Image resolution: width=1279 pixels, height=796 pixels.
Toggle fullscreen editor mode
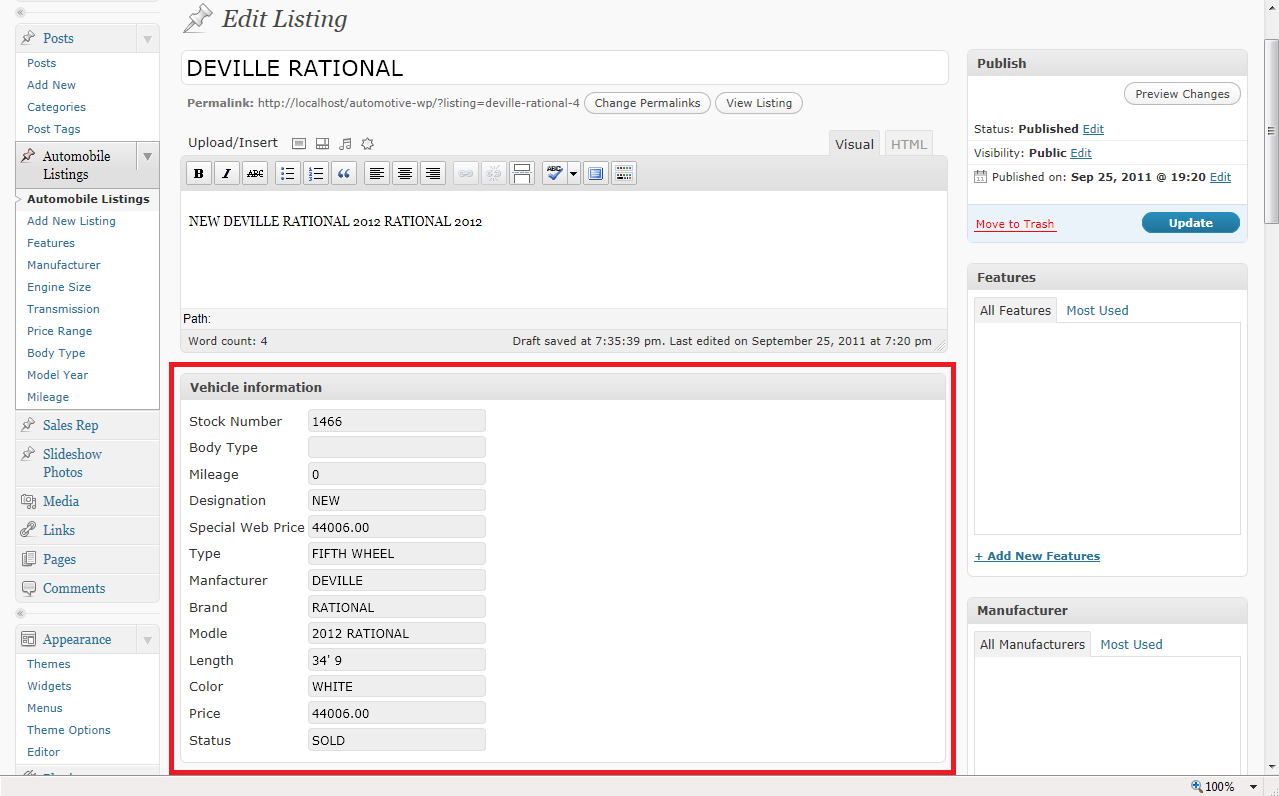(596, 174)
